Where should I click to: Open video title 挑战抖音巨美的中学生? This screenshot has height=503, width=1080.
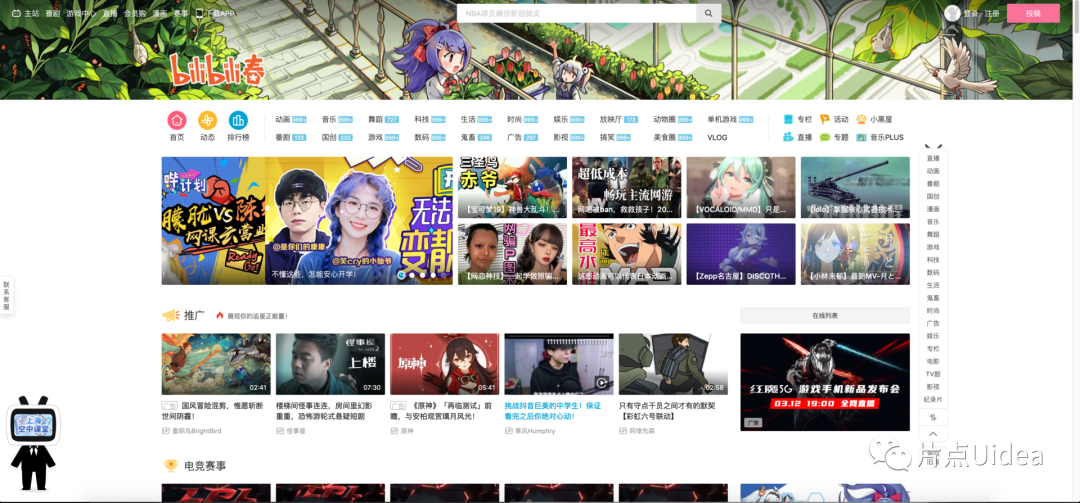[552, 411]
